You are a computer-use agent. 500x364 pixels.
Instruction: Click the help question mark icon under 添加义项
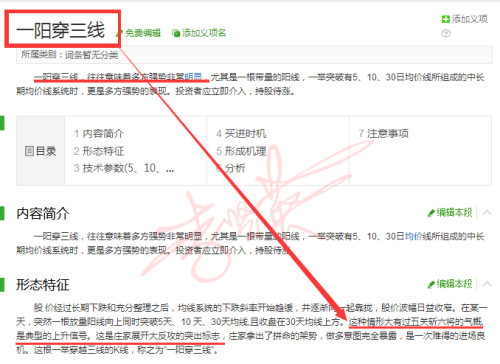click(446, 33)
